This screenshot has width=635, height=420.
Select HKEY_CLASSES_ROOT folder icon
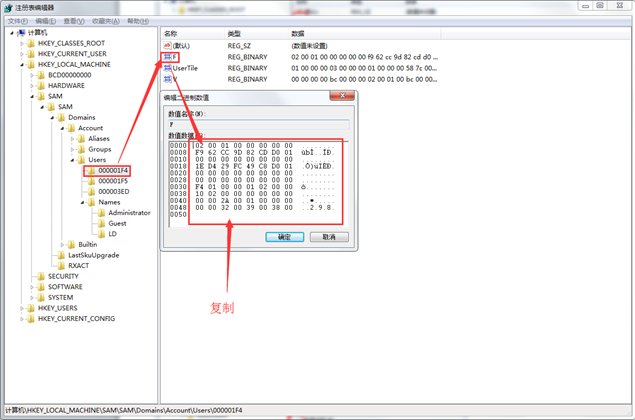pos(31,43)
